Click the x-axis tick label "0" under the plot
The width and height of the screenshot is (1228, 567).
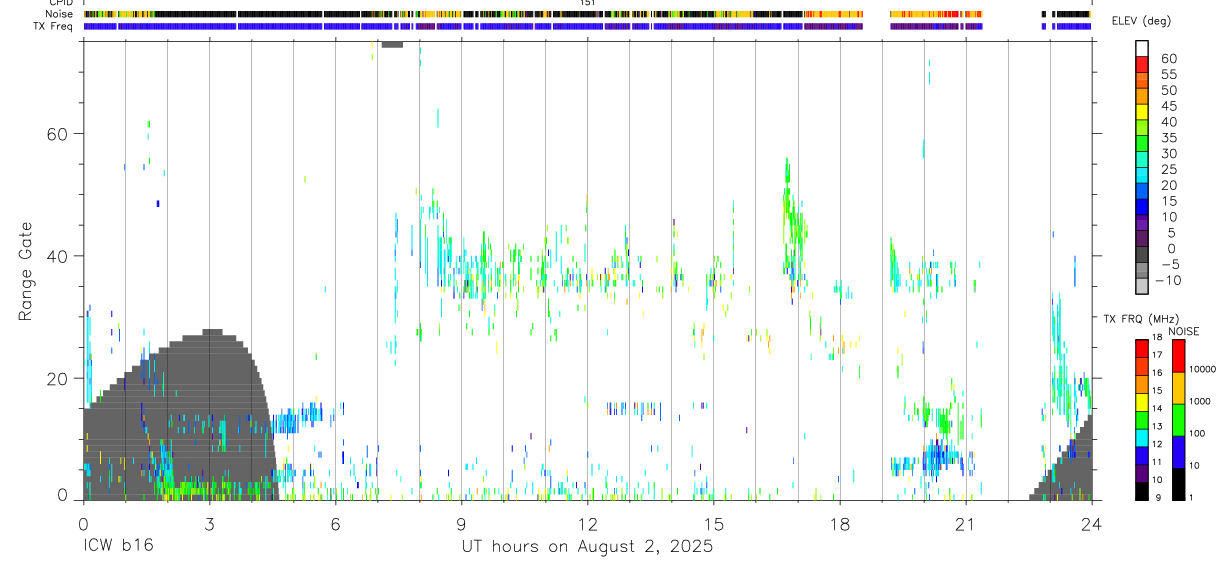83,523
